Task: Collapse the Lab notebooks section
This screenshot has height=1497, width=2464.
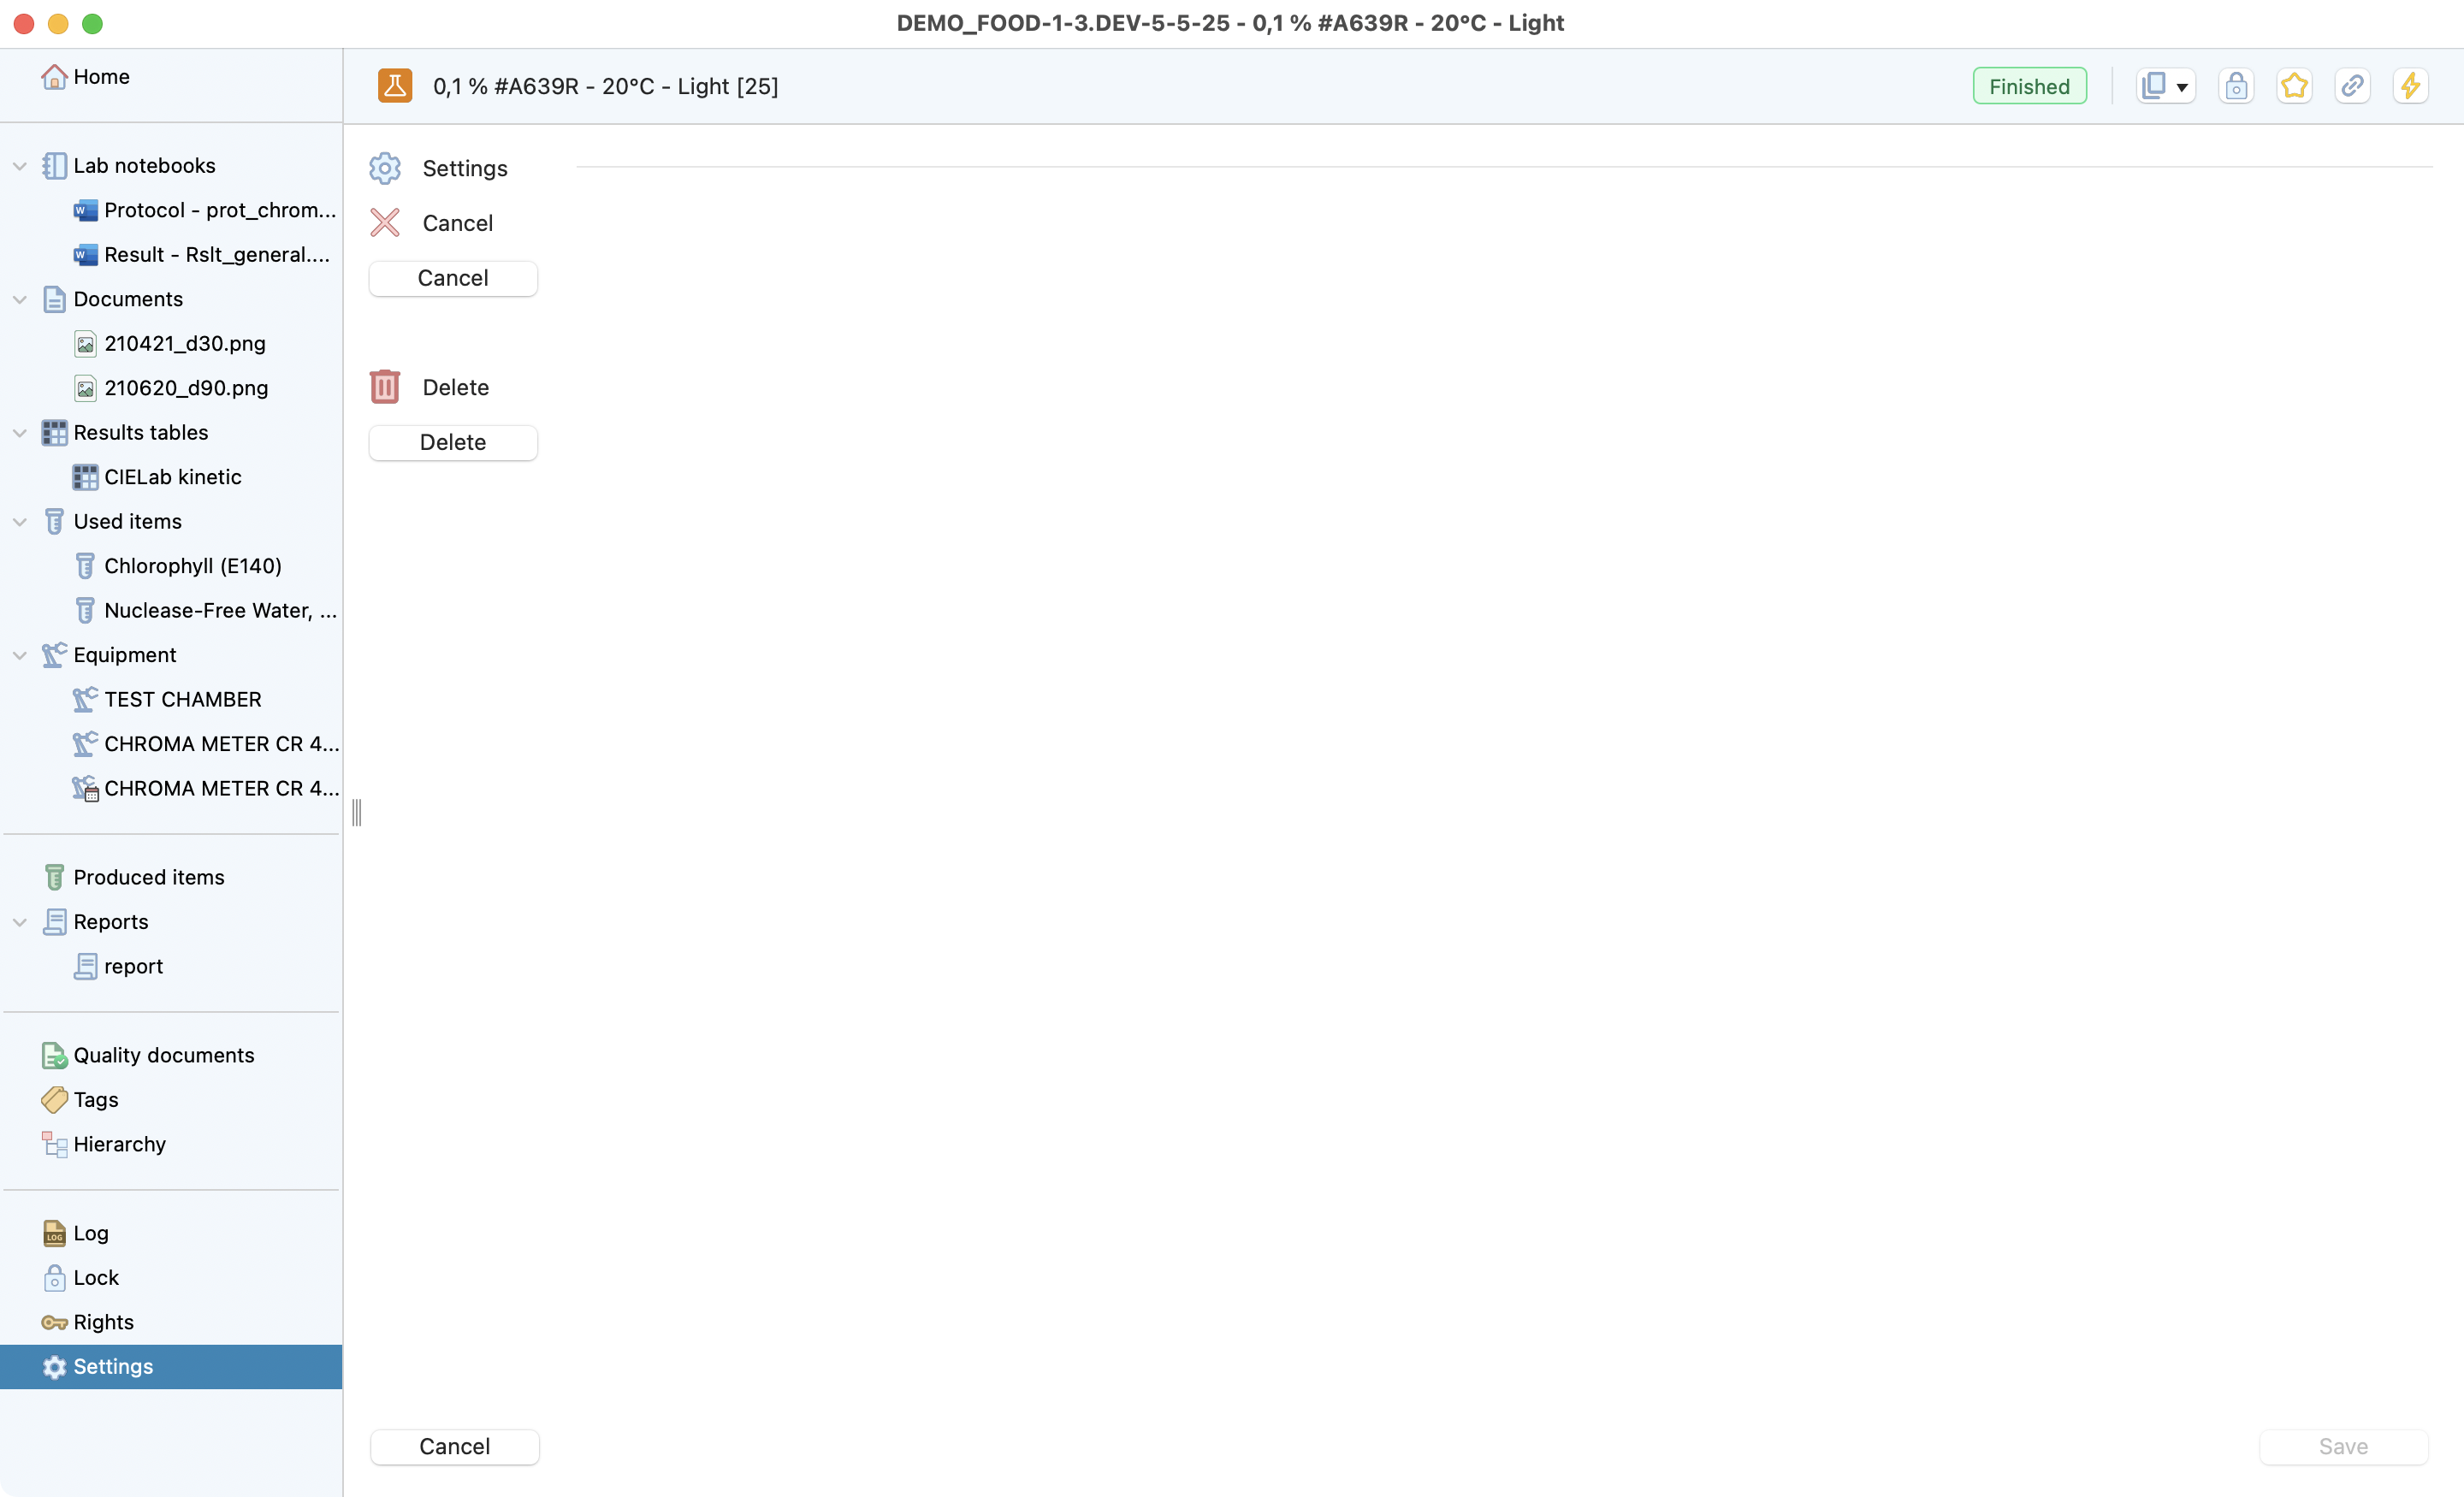Action: click(20, 166)
